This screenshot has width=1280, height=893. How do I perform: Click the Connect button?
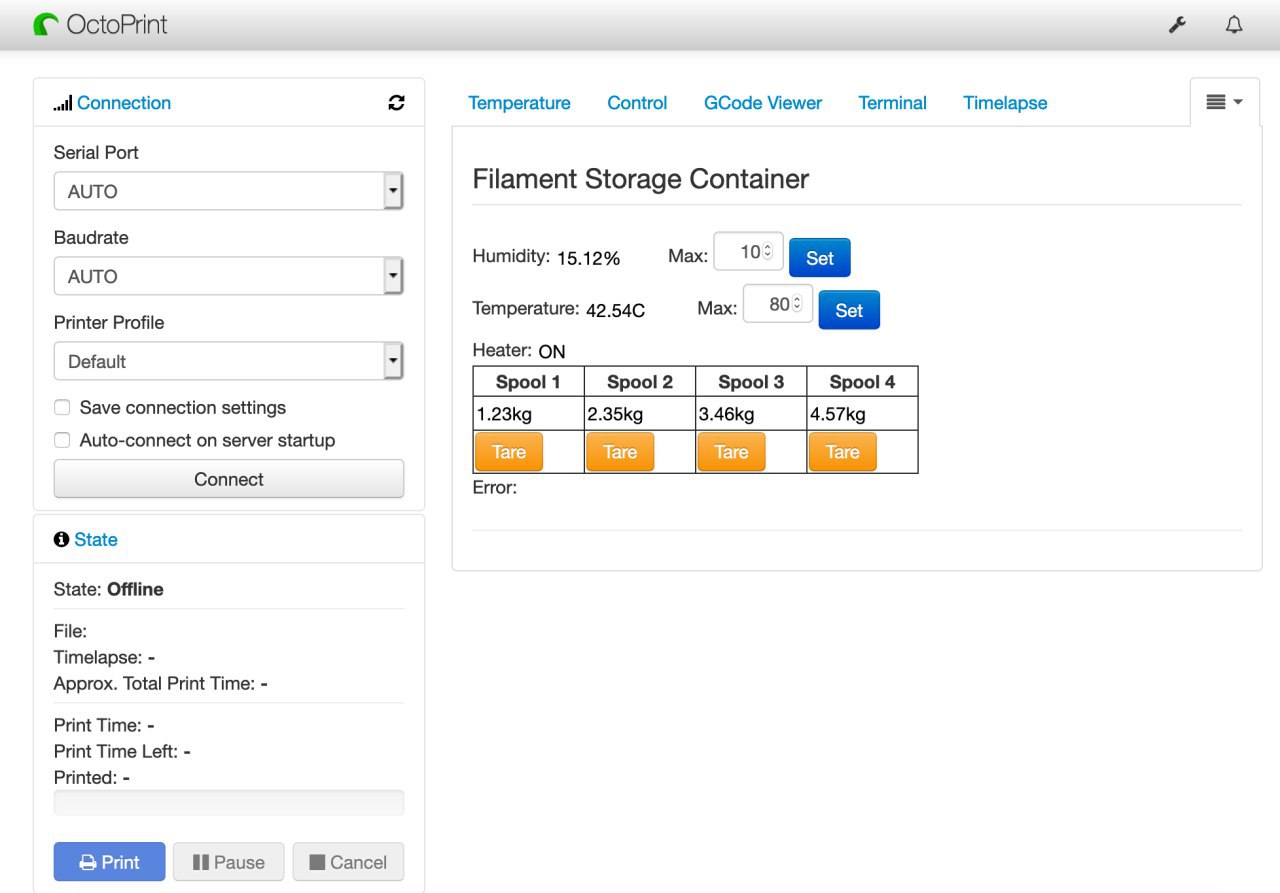(x=229, y=479)
